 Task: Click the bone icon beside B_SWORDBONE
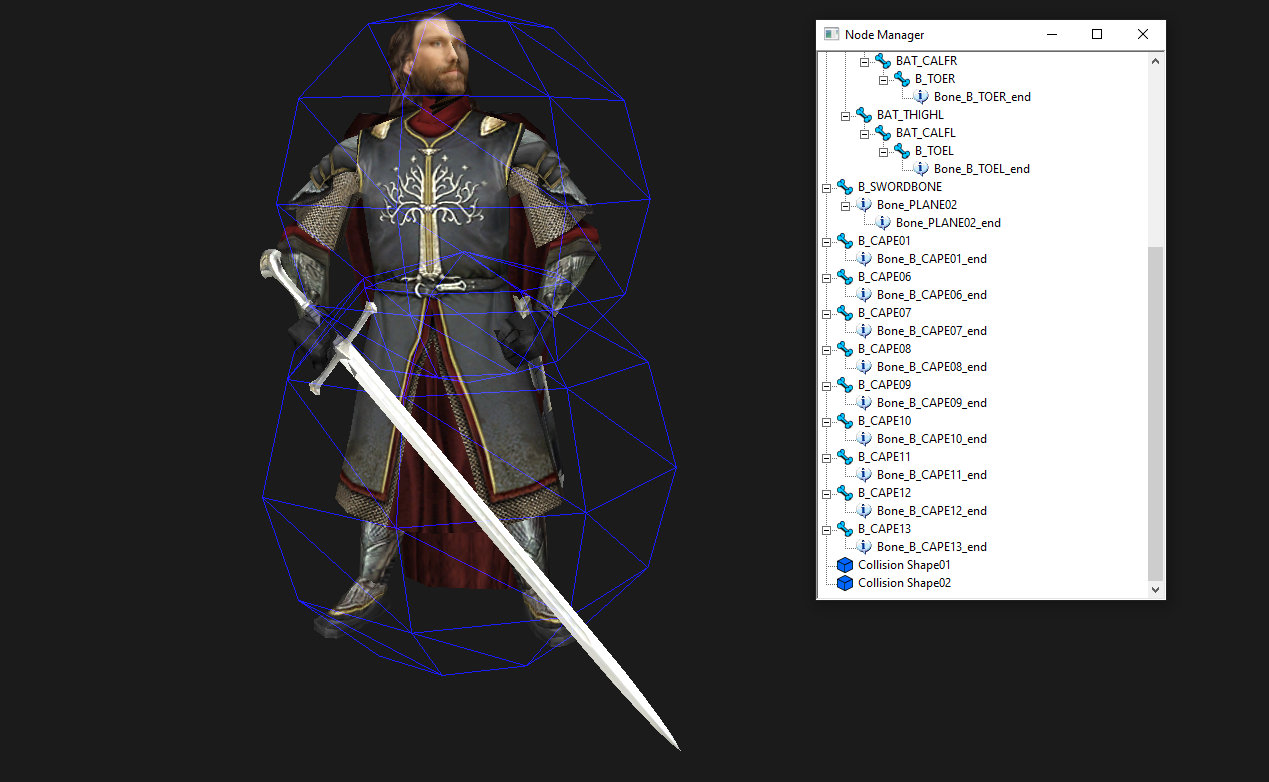[845, 187]
